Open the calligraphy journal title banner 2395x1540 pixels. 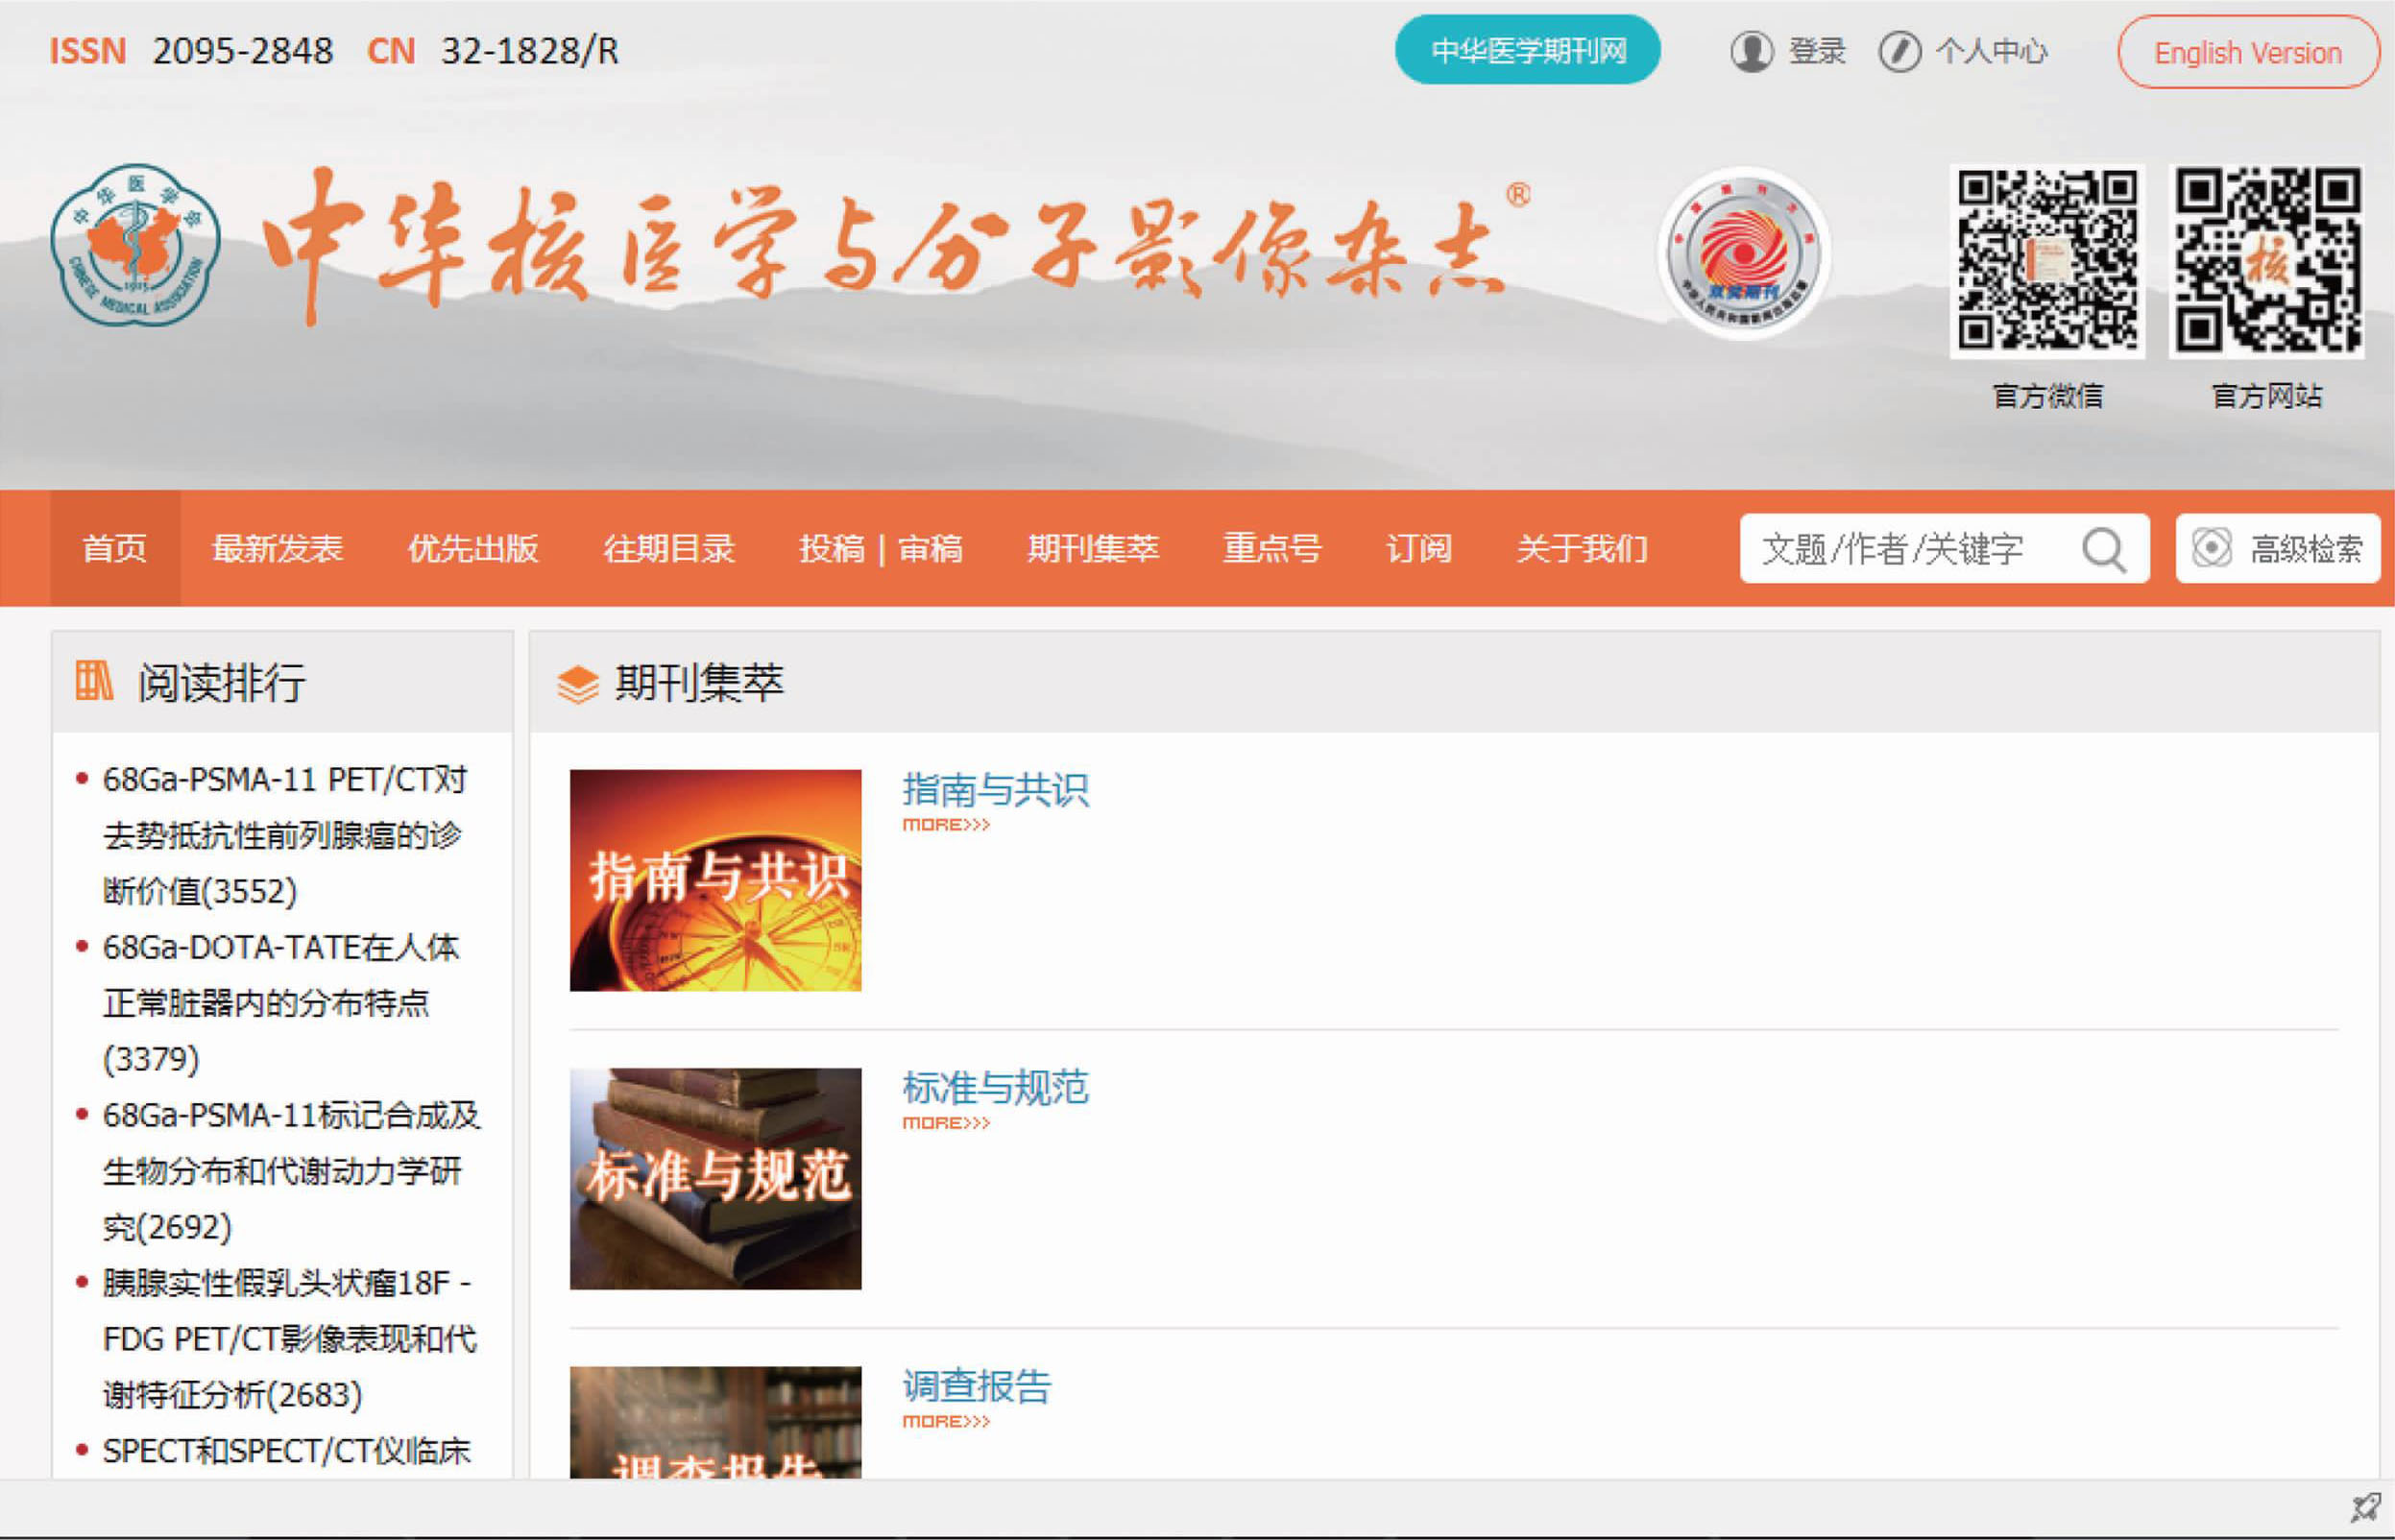[895, 247]
